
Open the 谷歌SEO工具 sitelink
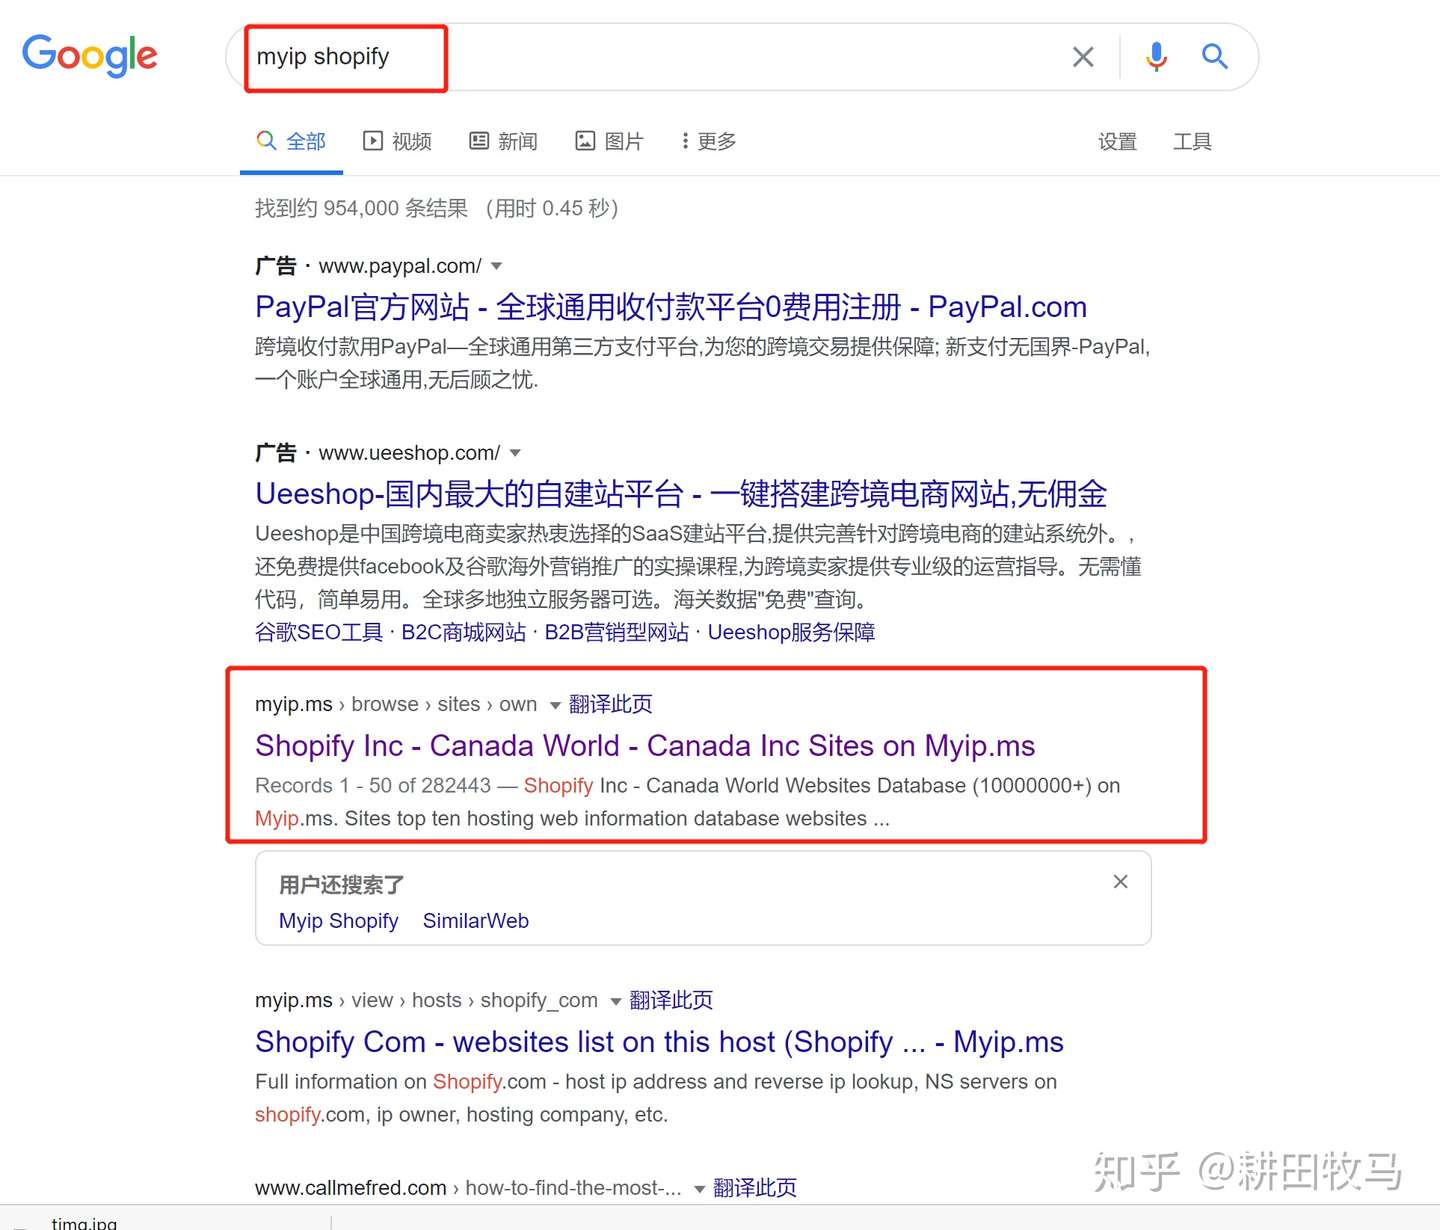pyautogui.click(x=319, y=632)
